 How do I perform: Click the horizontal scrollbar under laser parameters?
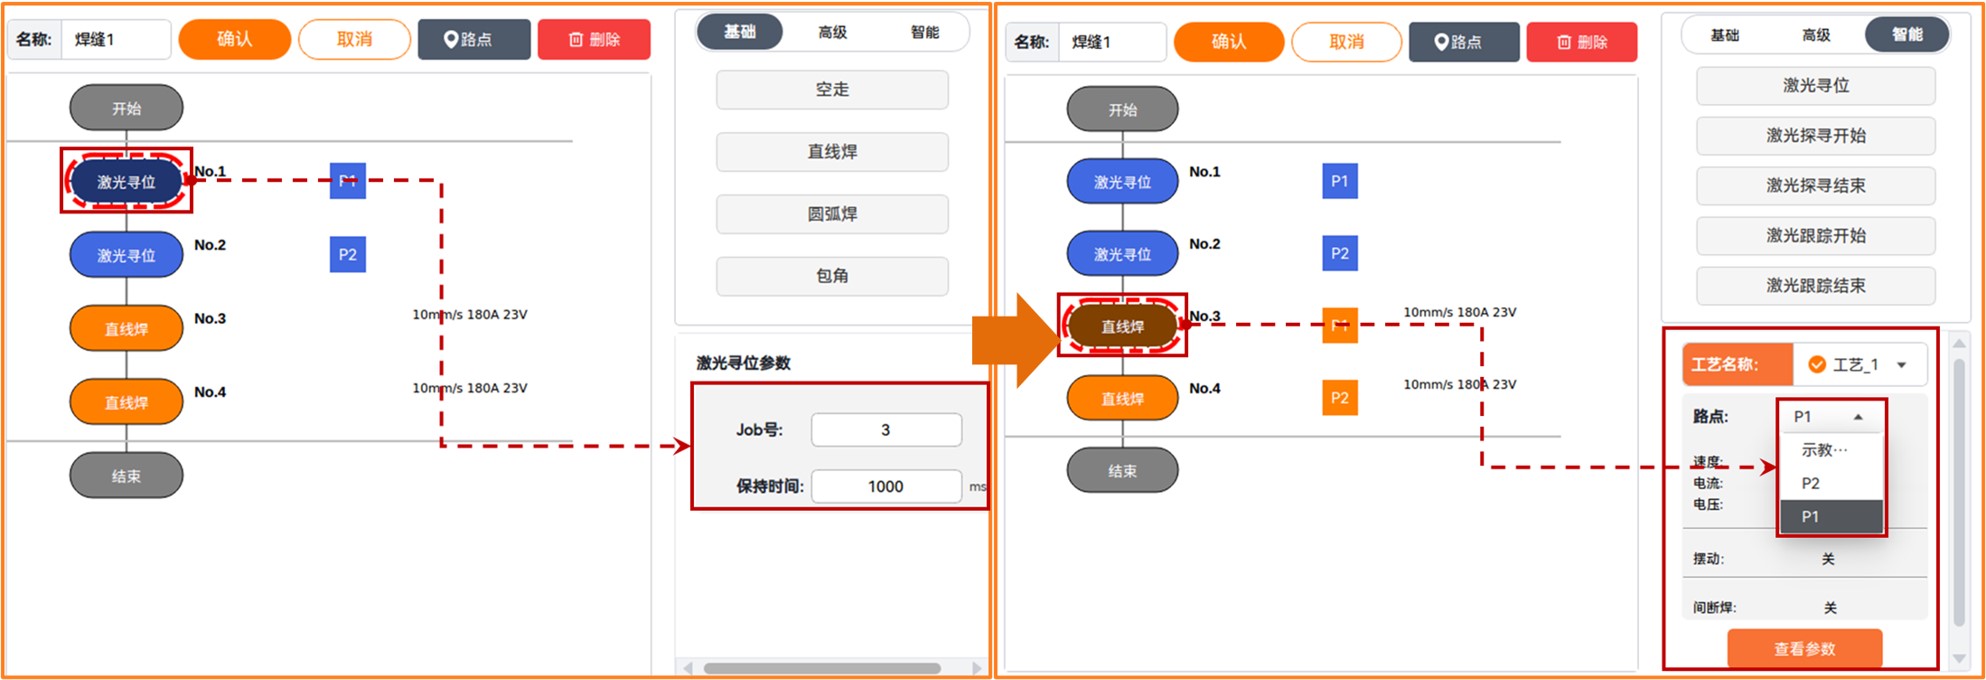(821, 668)
